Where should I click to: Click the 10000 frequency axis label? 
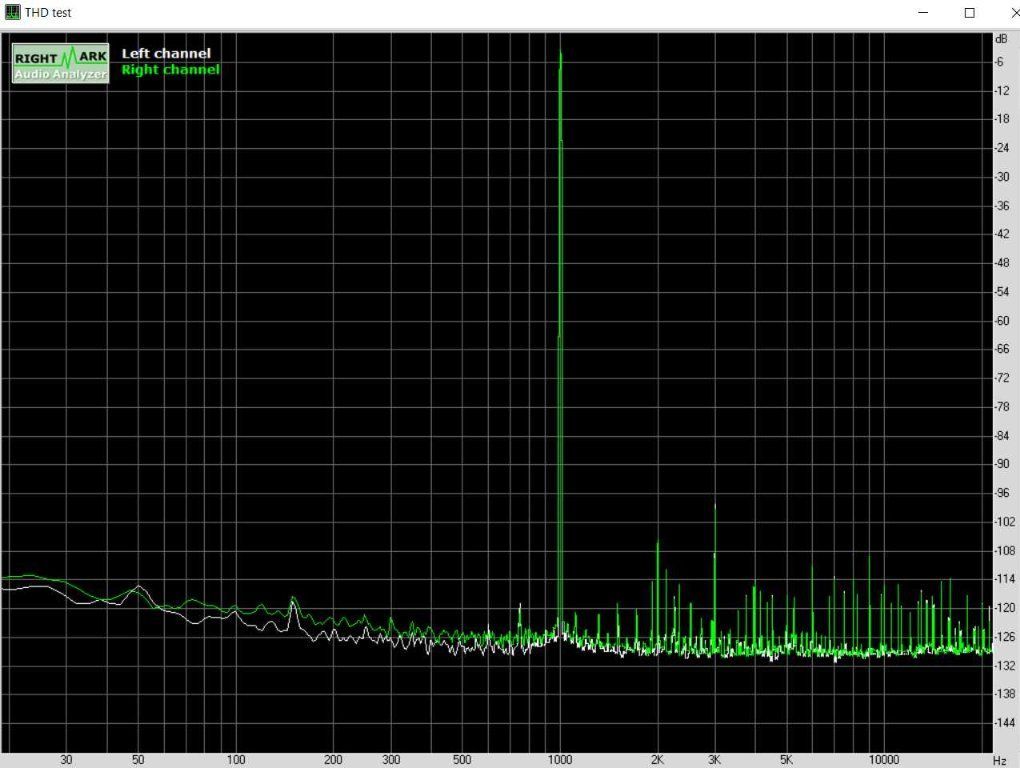tap(884, 760)
